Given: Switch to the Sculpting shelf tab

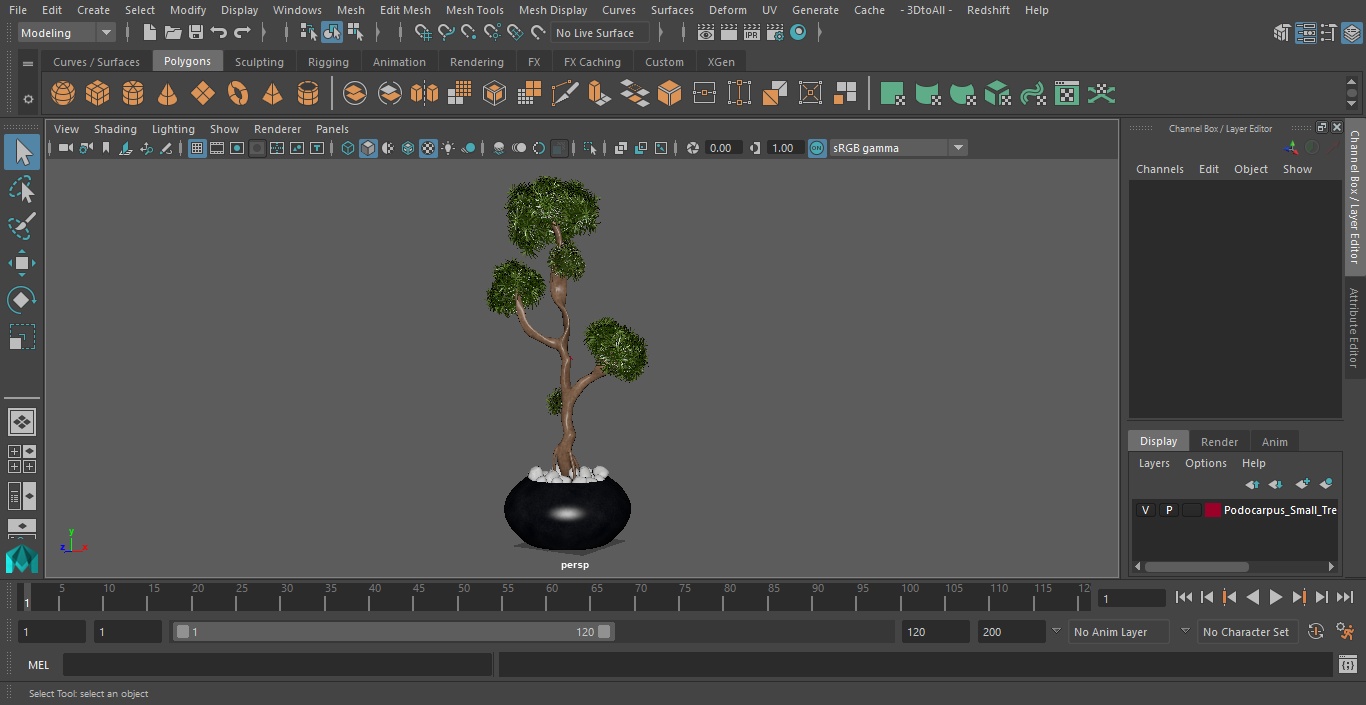Looking at the screenshot, I should point(259,62).
